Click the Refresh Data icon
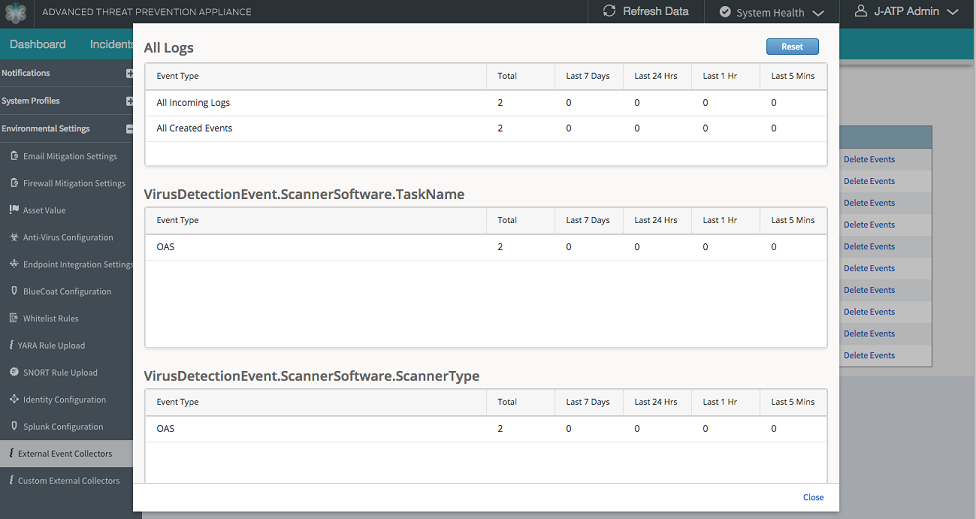This screenshot has width=976, height=519. [610, 12]
